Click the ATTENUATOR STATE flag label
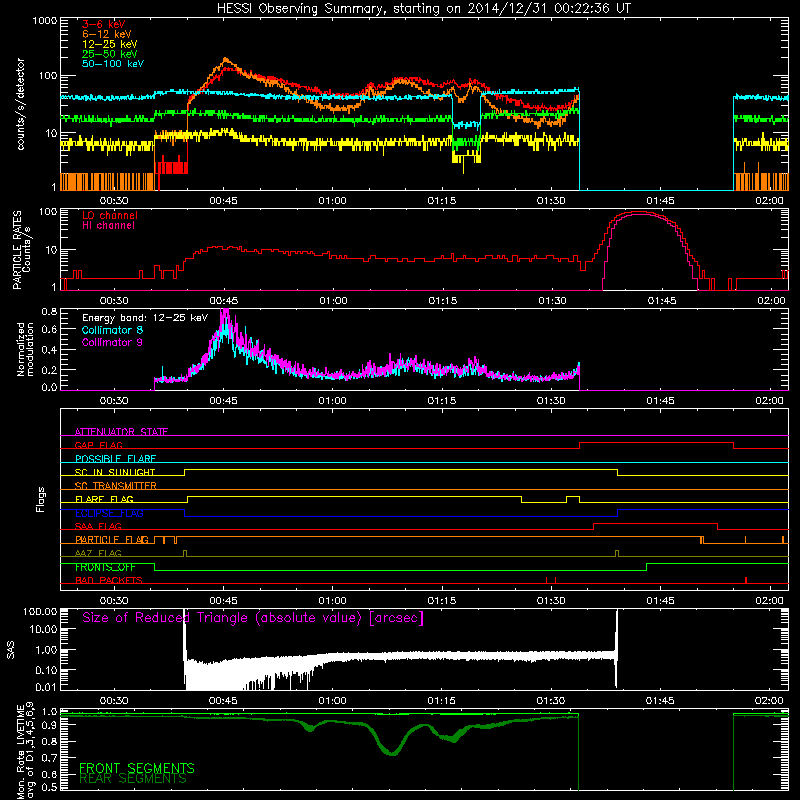800x800 pixels. click(121, 432)
